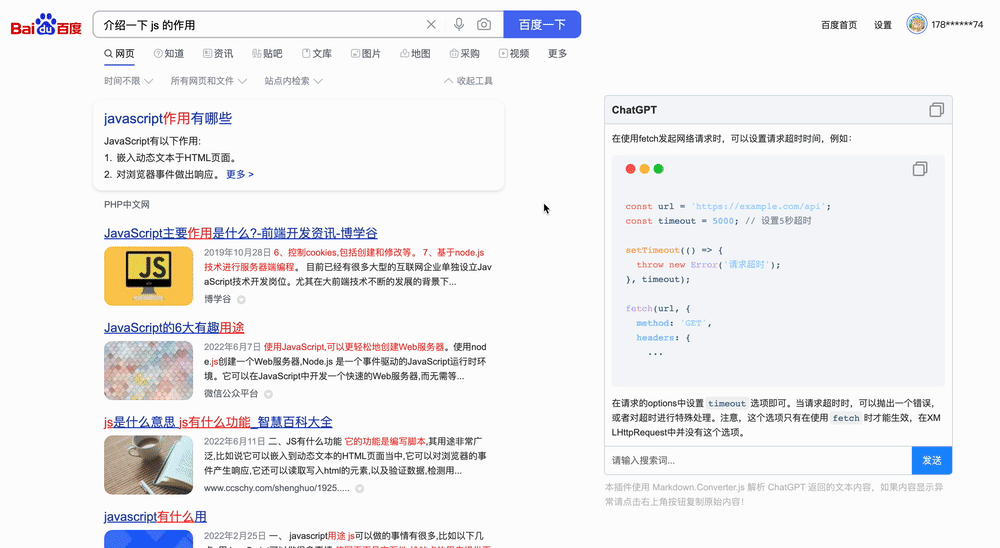Copy the ChatGPT panel raw content icon
The height and width of the screenshot is (548, 1000).
pos(936,110)
